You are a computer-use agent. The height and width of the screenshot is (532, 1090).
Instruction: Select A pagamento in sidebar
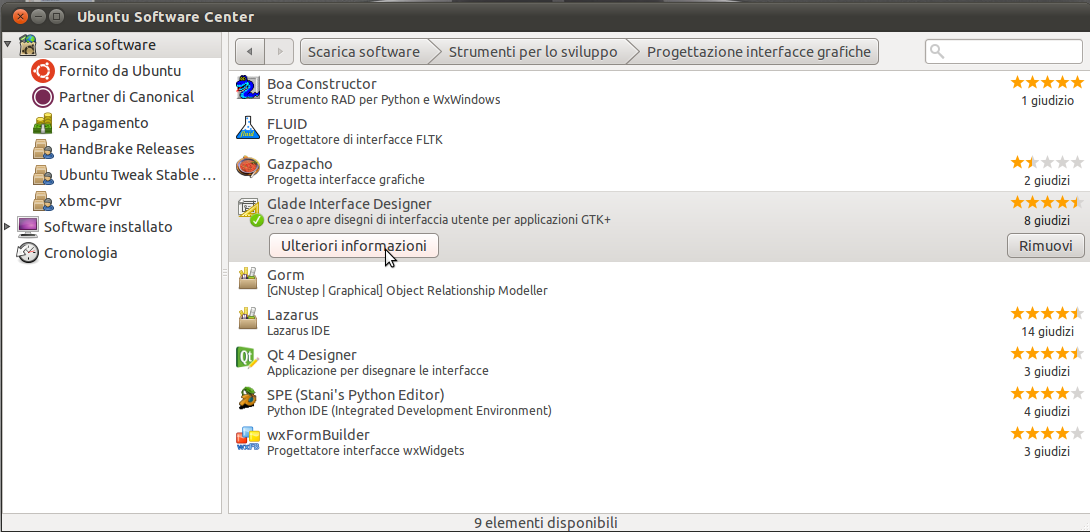click(x=104, y=123)
